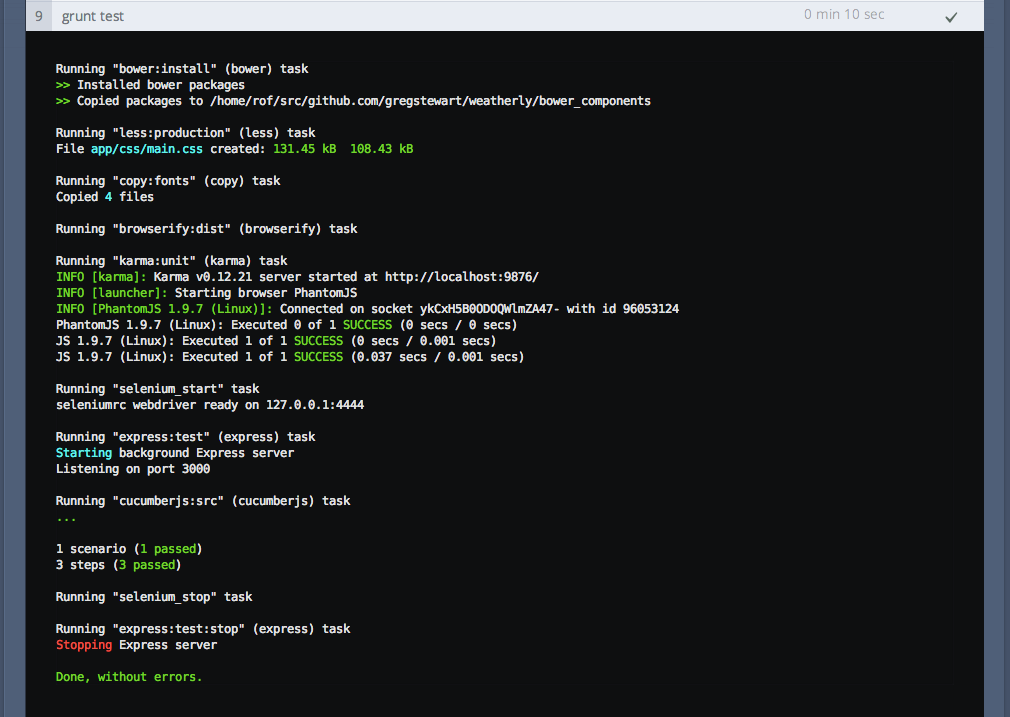Screen dimensions: 1010x717
Task: Click the build number 9 badge
Action: click(x=38, y=15)
